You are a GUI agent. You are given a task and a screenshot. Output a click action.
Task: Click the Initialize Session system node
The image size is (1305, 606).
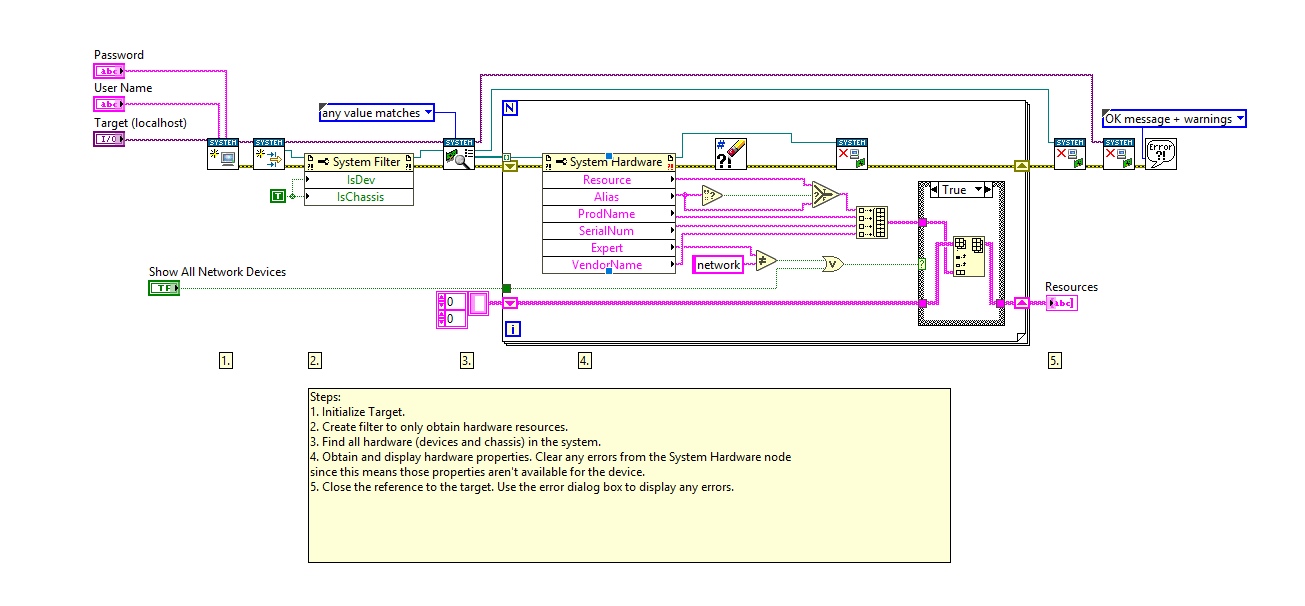(x=223, y=154)
